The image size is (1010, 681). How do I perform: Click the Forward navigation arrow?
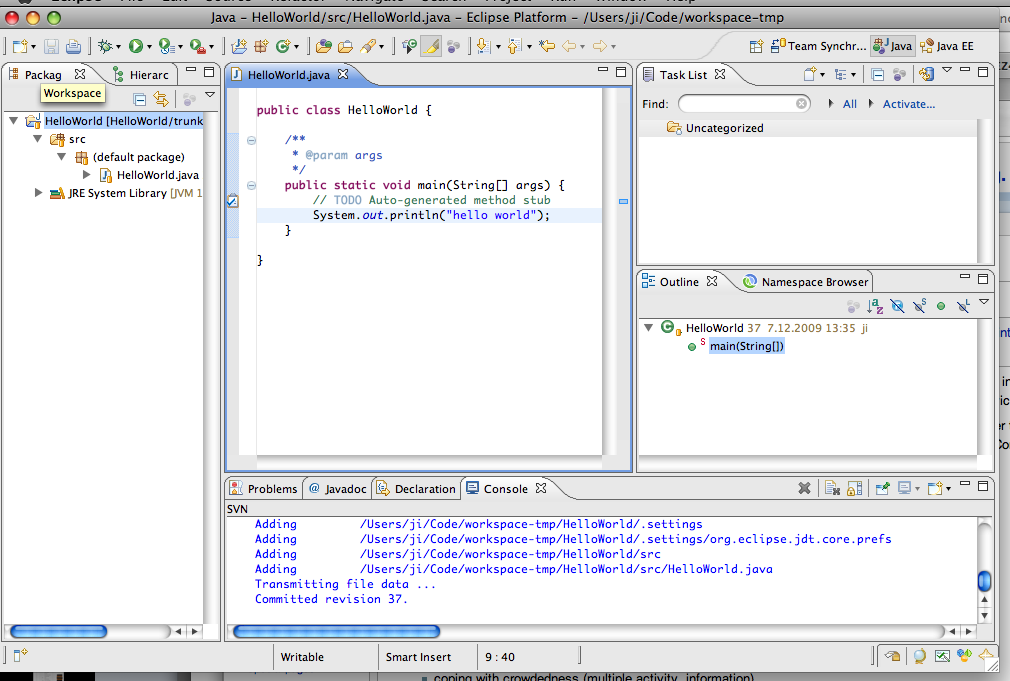click(600, 46)
